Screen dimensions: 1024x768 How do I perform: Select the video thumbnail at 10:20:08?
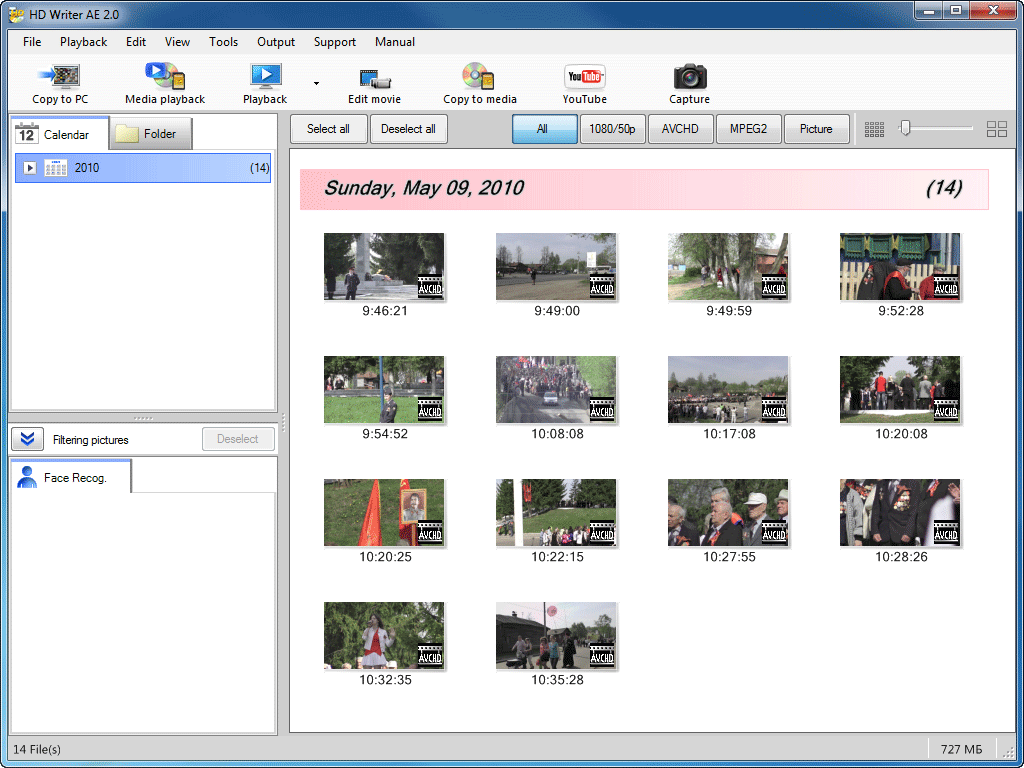pyautogui.click(x=900, y=389)
